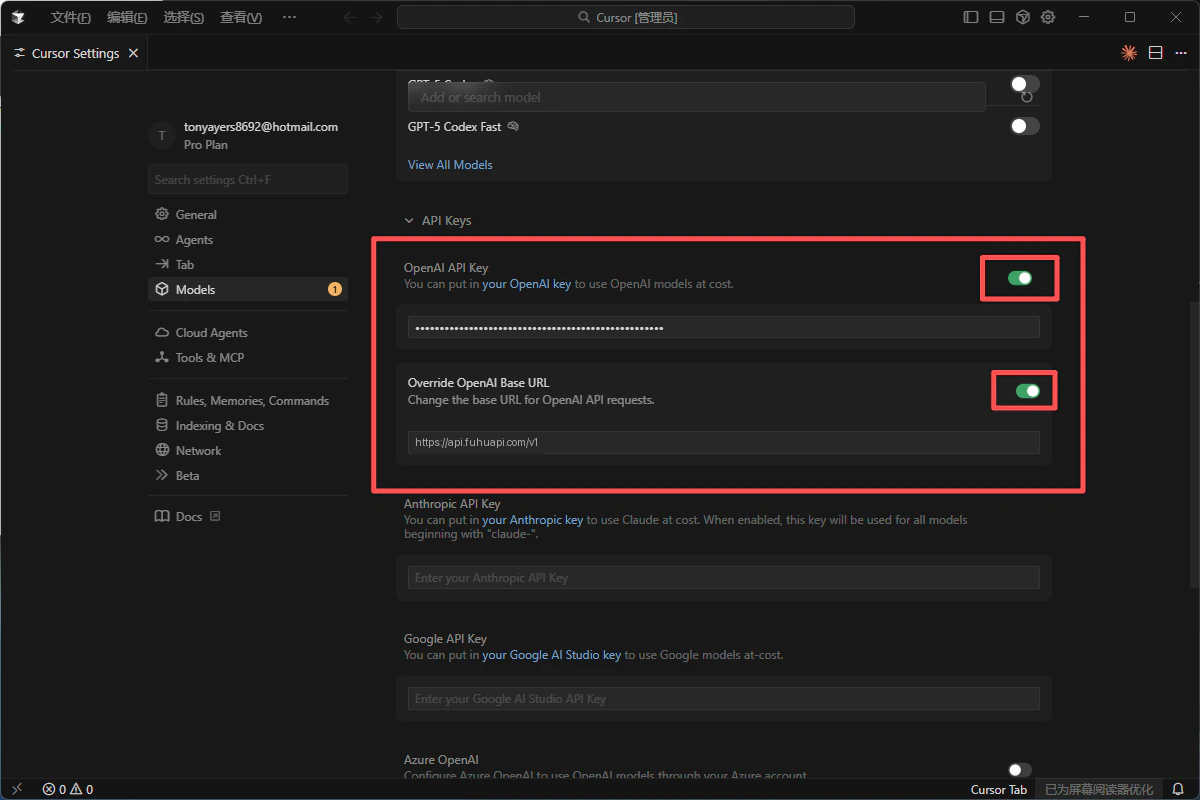Click the Agents infinity icon in sidebar
1200x800 pixels.
tap(162, 239)
